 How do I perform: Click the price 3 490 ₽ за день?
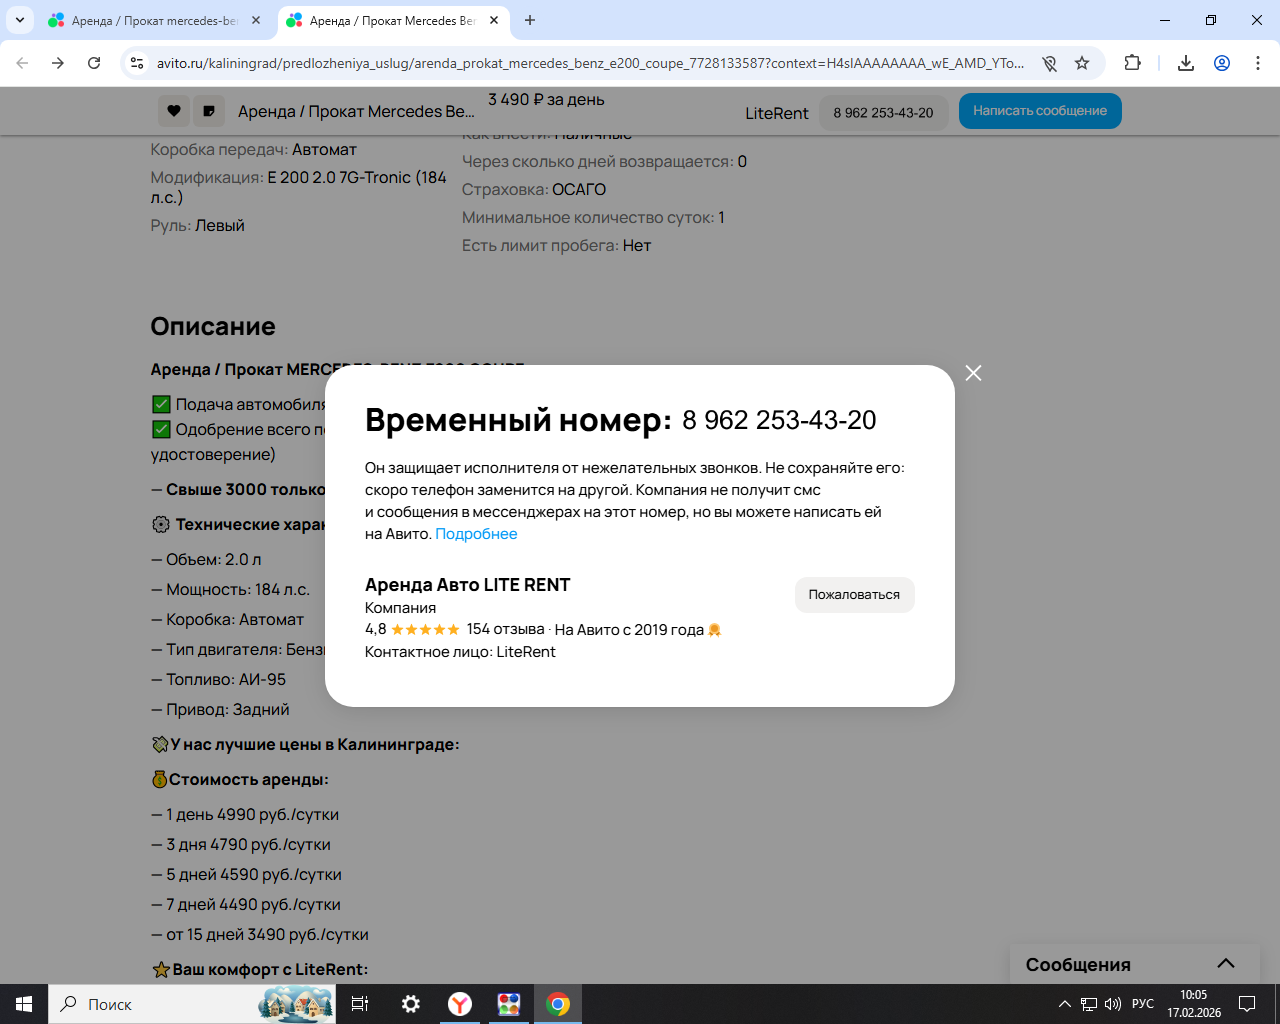pyautogui.click(x=546, y=100)
